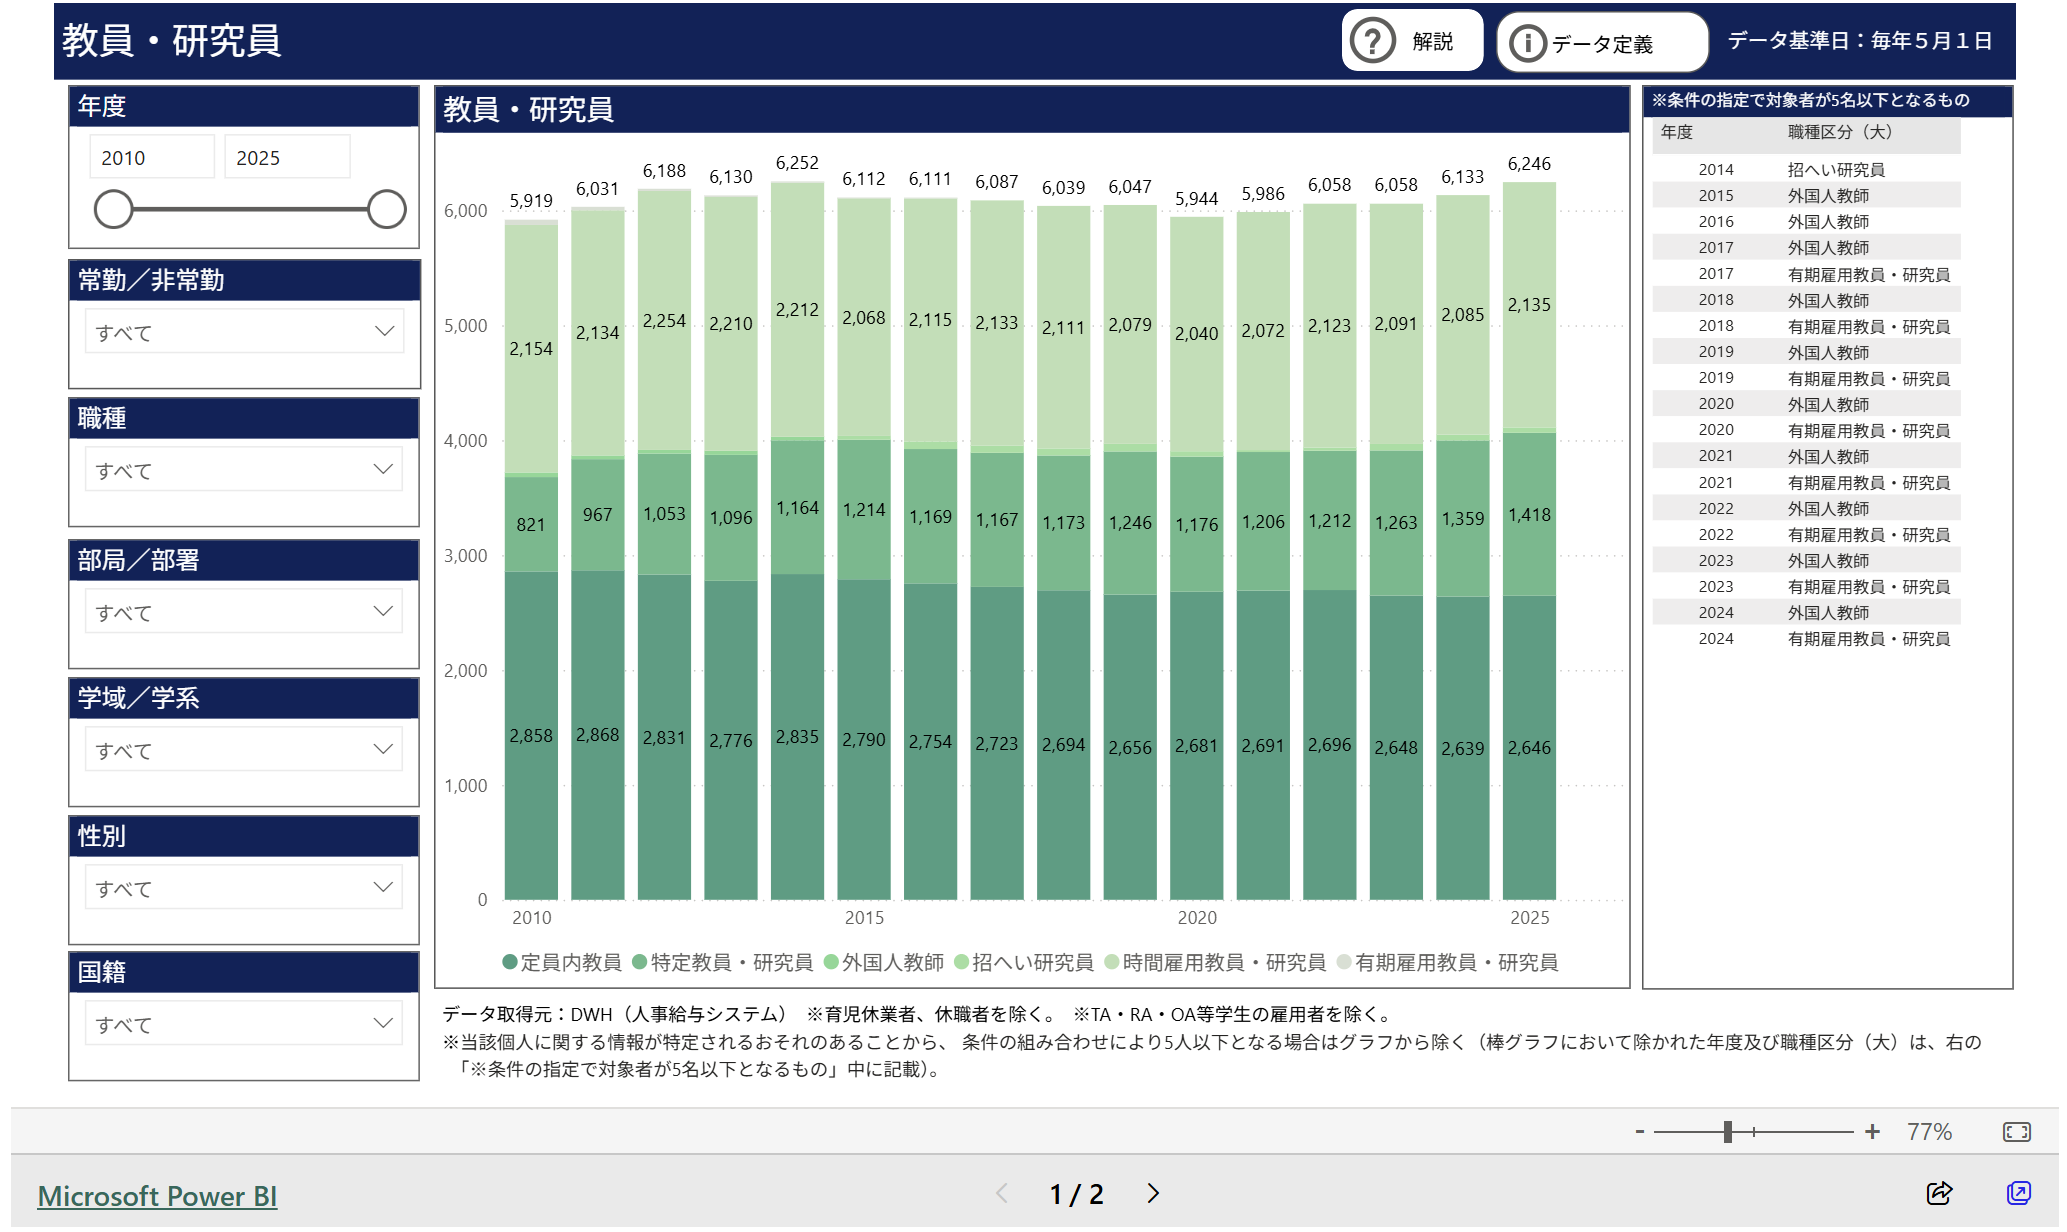This screenshot has width=2067, height=1232.
Task: Expand the 常勤／非常勤 dropdown
Action: (x=244, y=332)
